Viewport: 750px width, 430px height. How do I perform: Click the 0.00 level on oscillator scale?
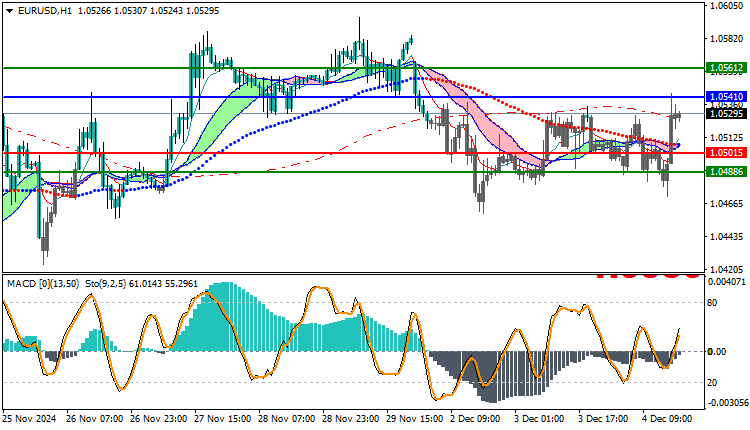coord(717,352)
